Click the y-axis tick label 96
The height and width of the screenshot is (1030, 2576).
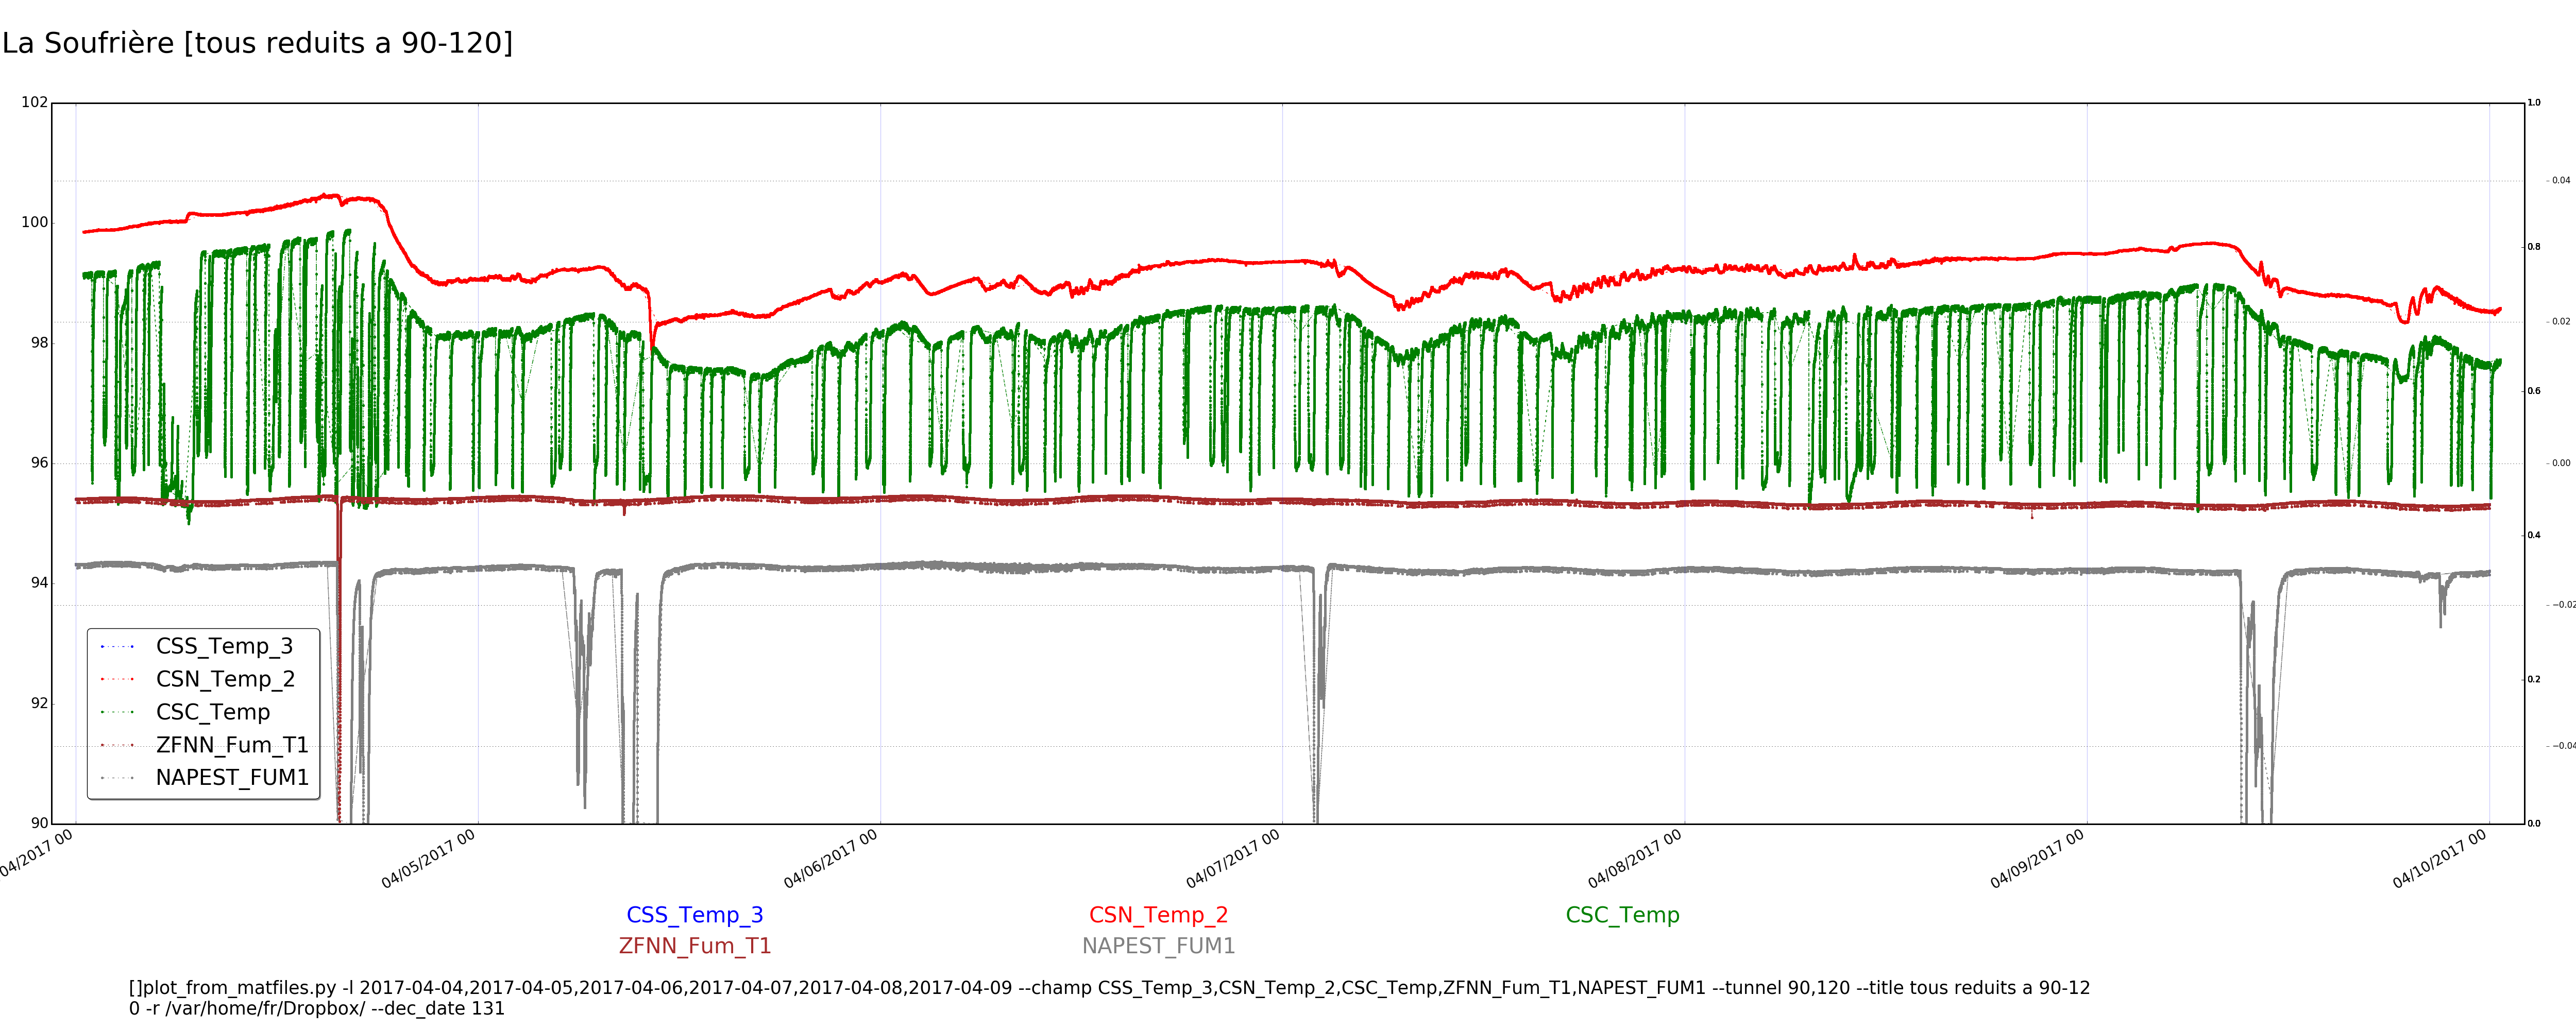click(39, 462)
